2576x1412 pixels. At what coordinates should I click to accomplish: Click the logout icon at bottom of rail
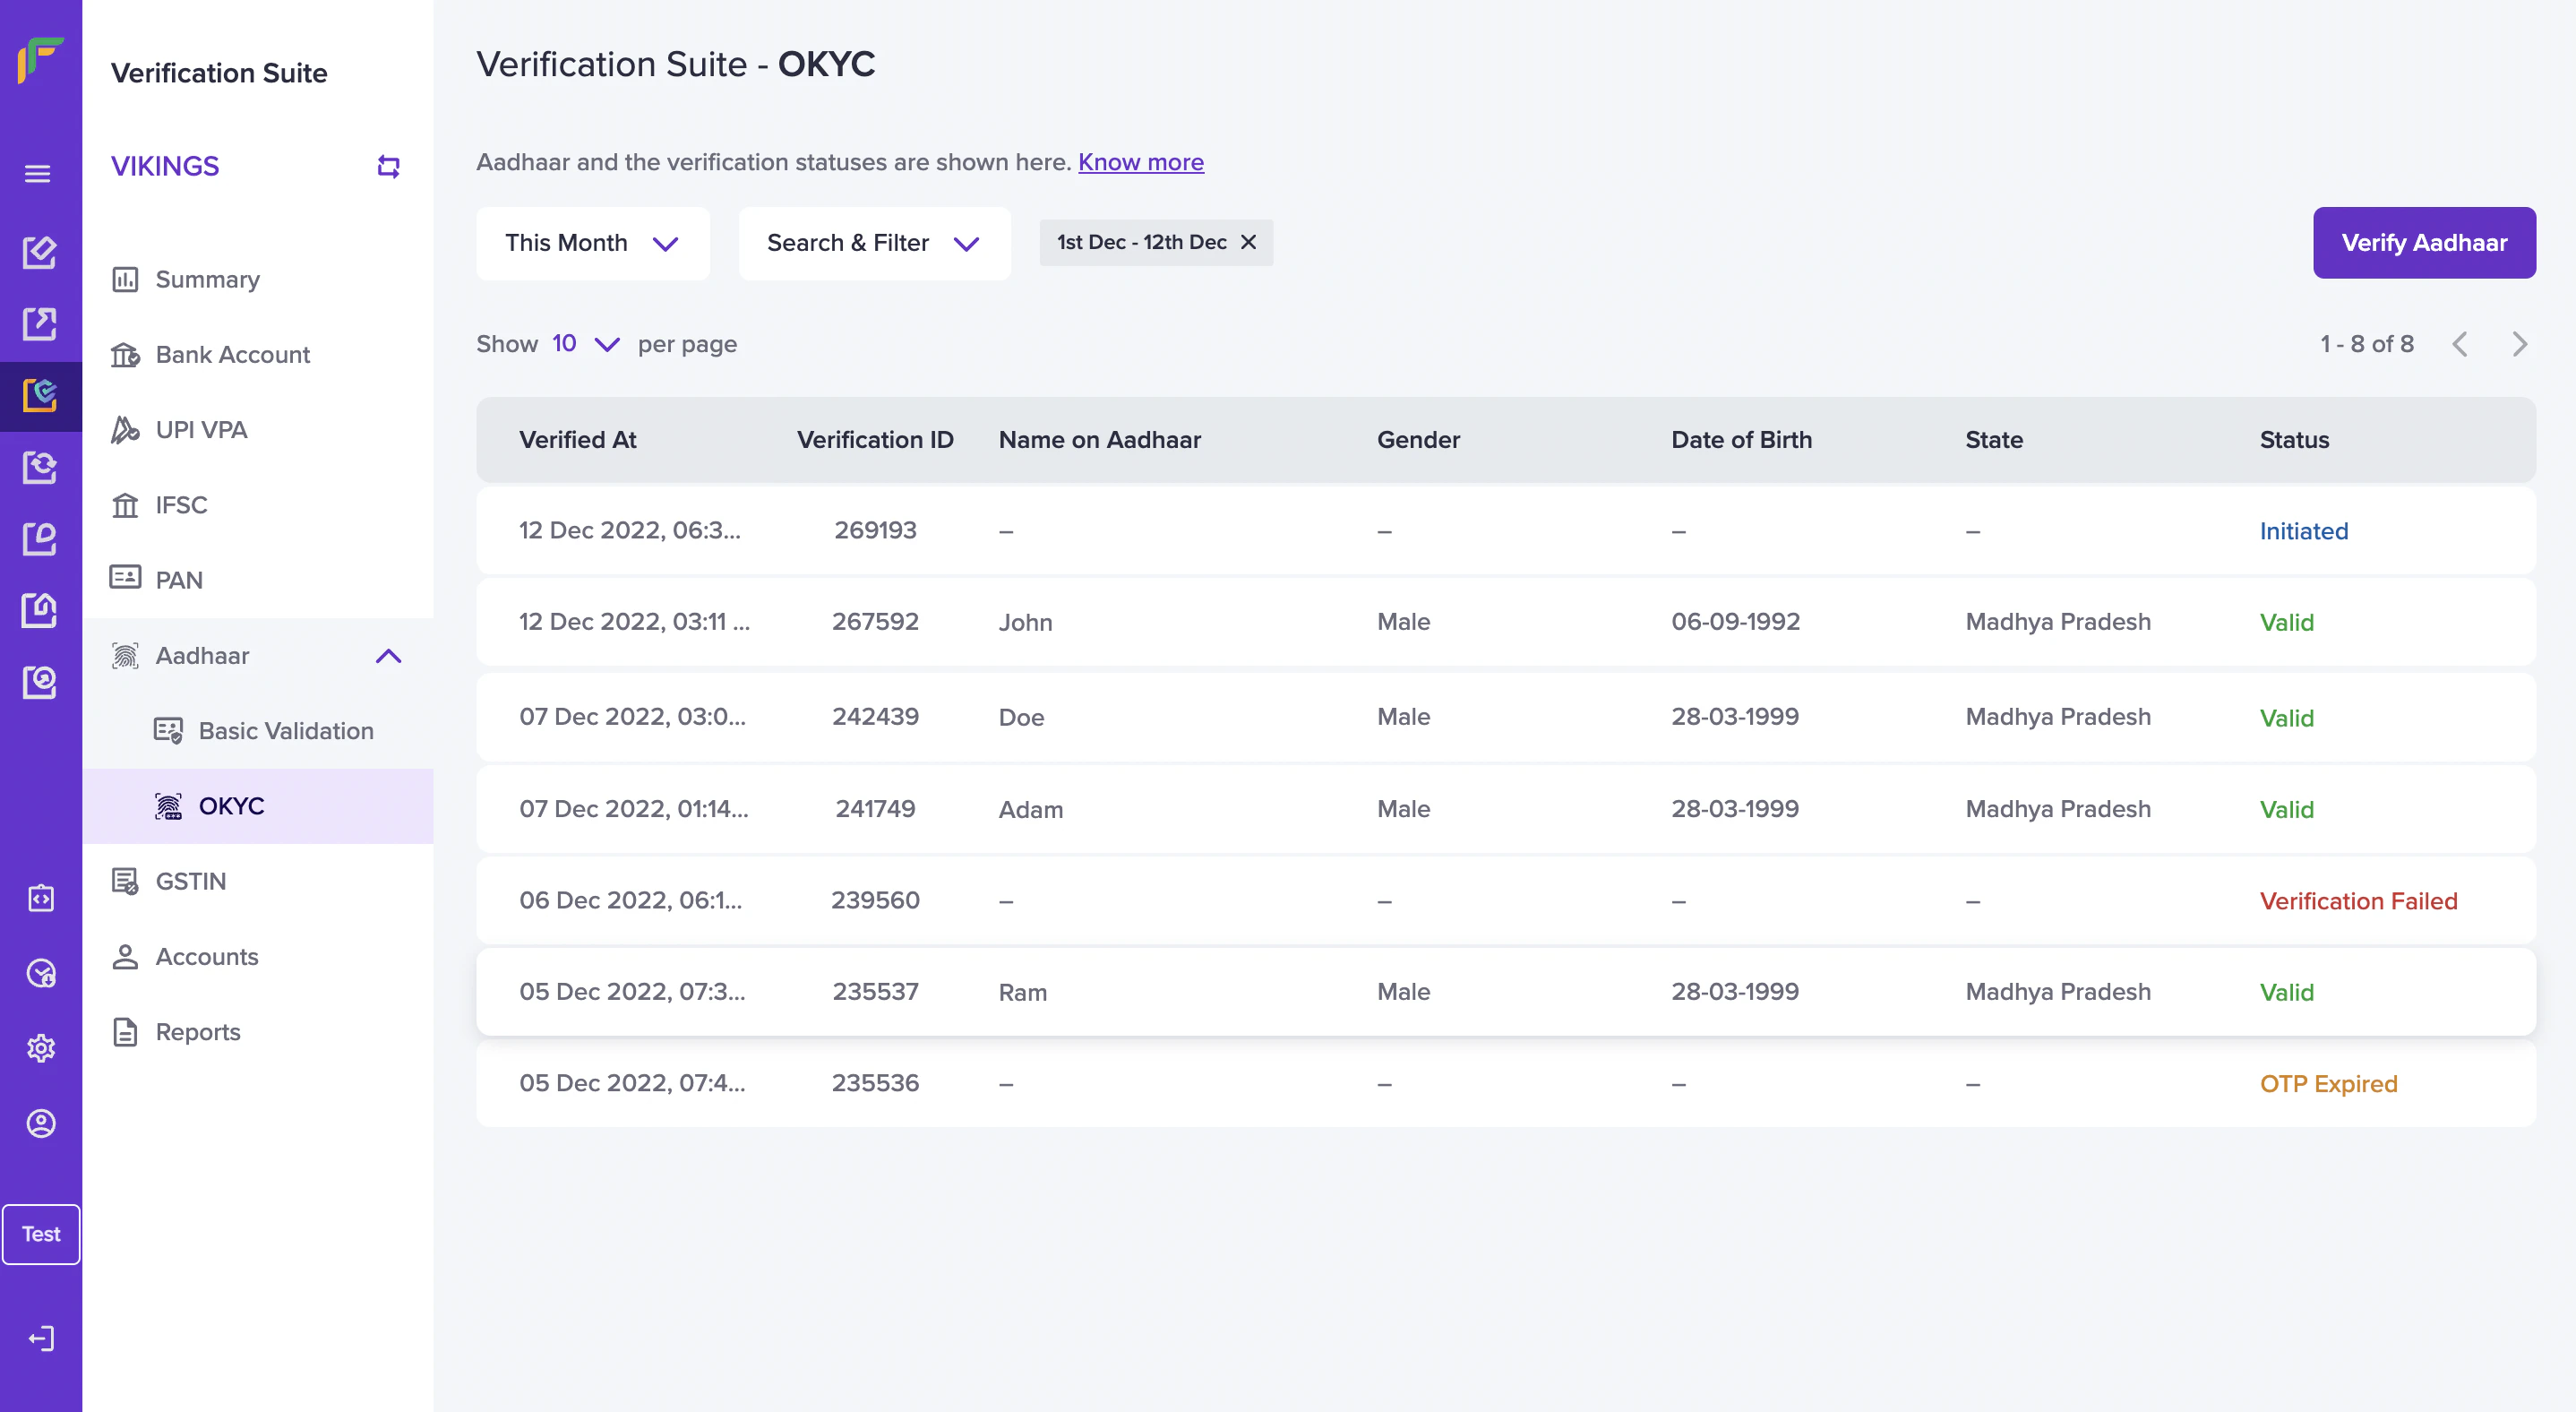coord(40,1338)
